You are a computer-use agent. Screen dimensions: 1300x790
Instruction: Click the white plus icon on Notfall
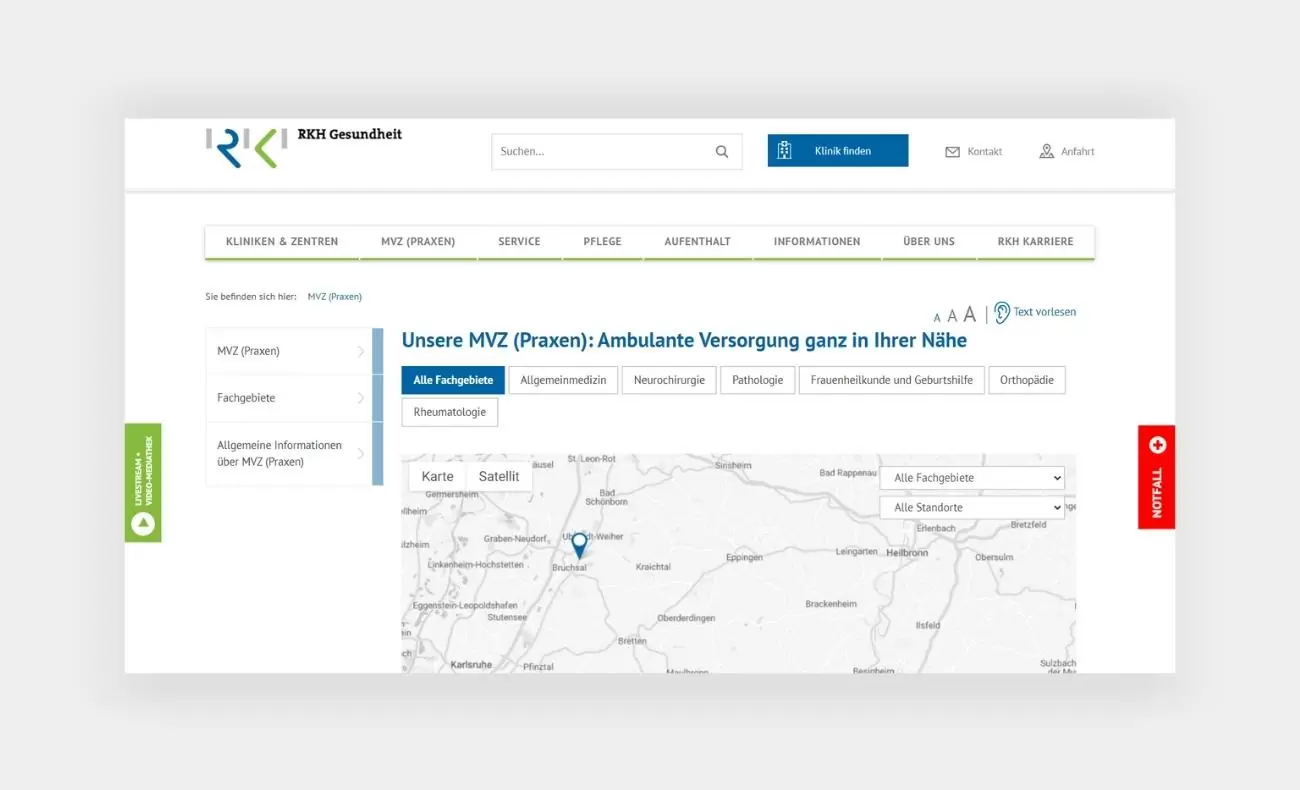[1157, 445]
